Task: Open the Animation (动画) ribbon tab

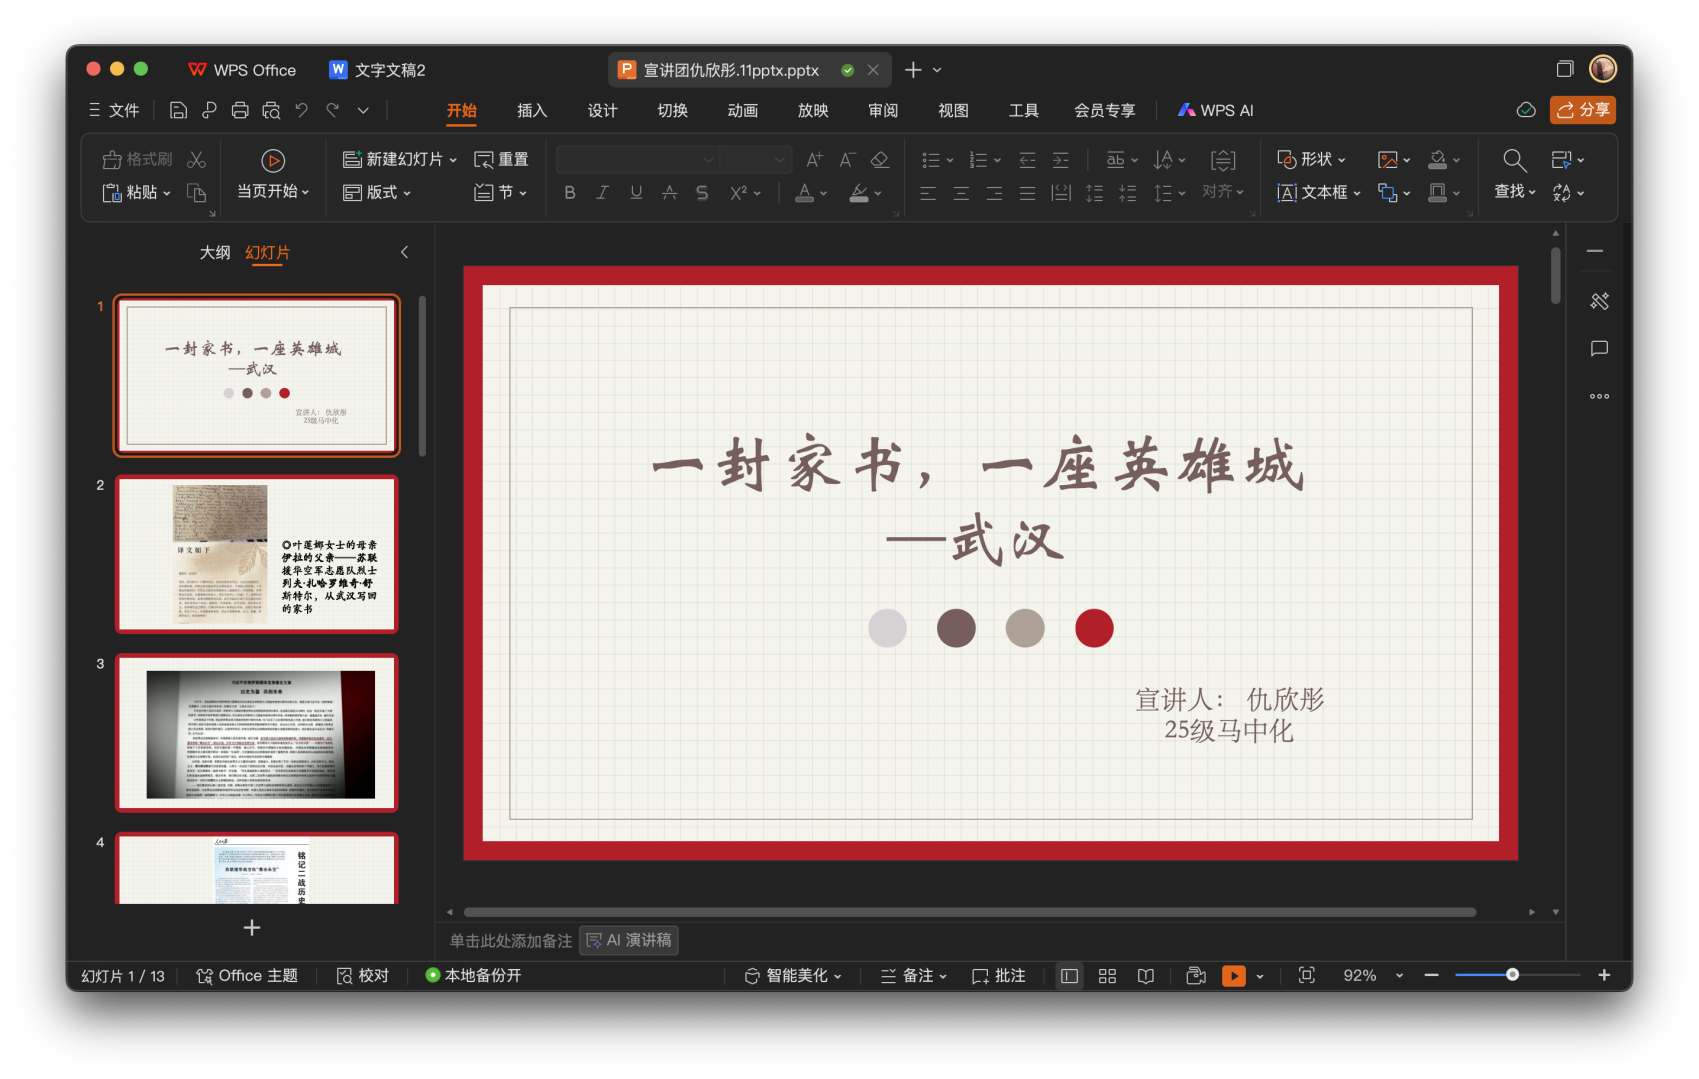Action: click(742, 110)
